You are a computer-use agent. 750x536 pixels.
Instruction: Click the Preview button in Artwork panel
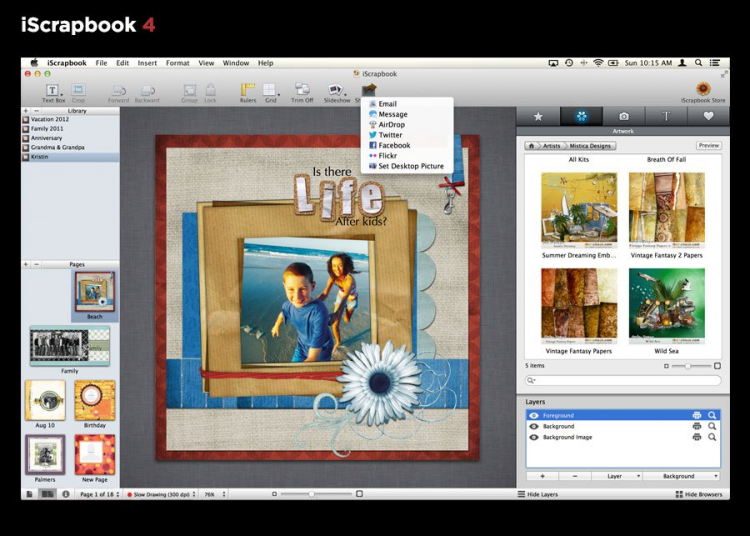pos(708,146)
